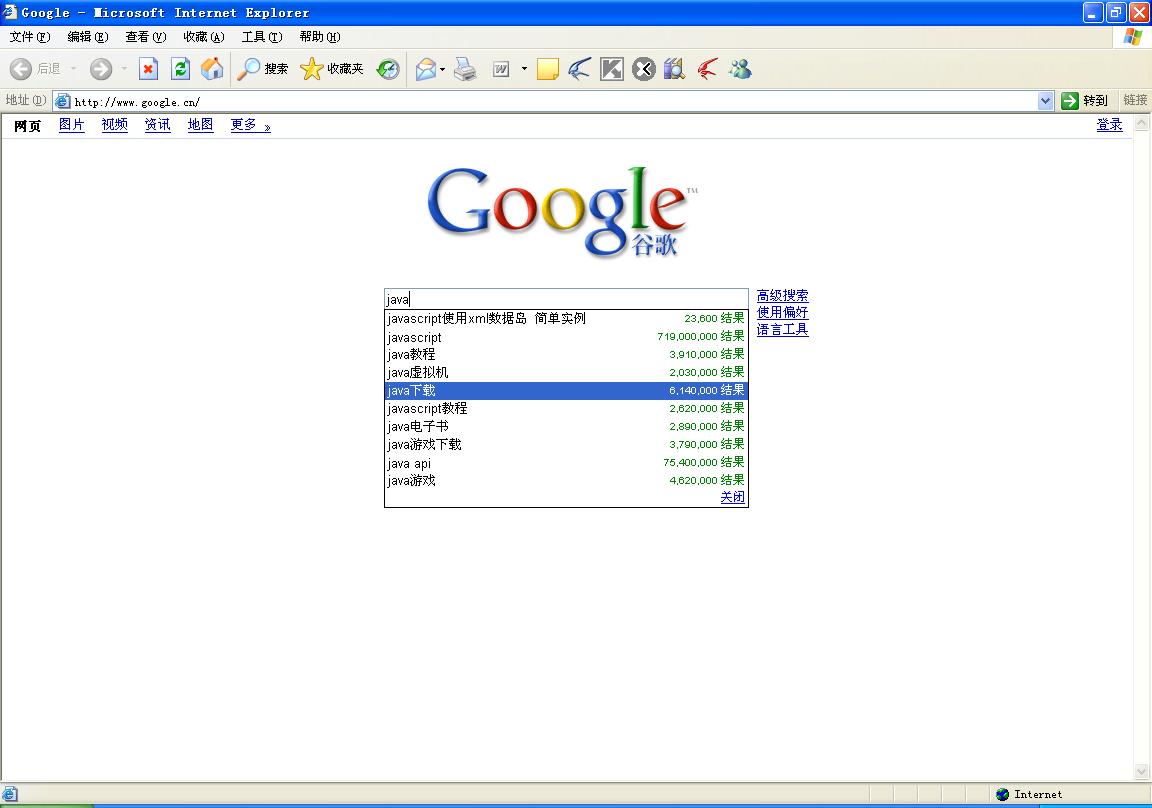Open the 图片 images link
The width and height of the screenshot is (1152, 808).
tap(71, 125)
